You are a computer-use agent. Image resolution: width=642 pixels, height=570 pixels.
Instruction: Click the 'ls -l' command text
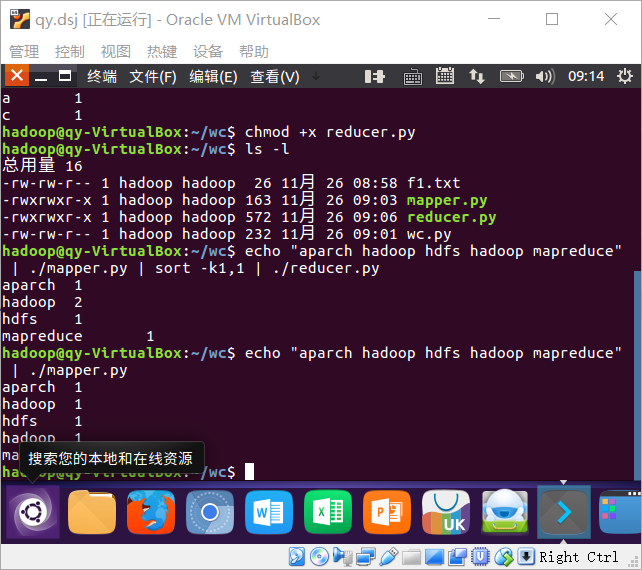click(x=267, y=149)
